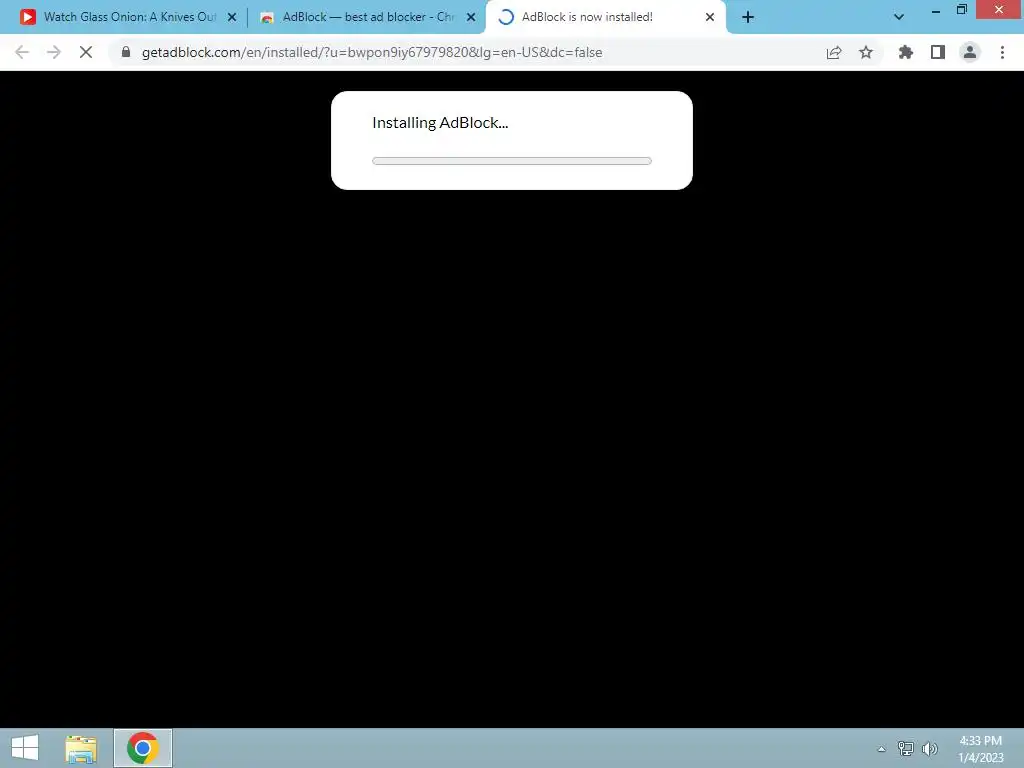Go back to previous page
1024x768 pixels.
(x=22, y=52)
